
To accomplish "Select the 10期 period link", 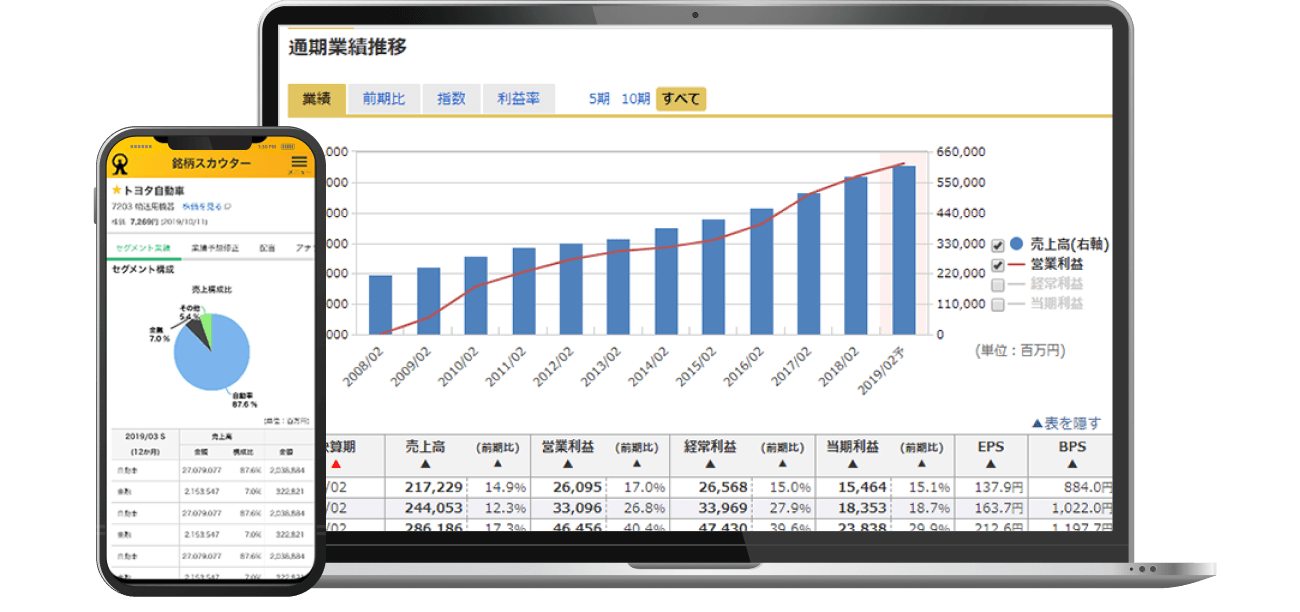I will 636,99.
